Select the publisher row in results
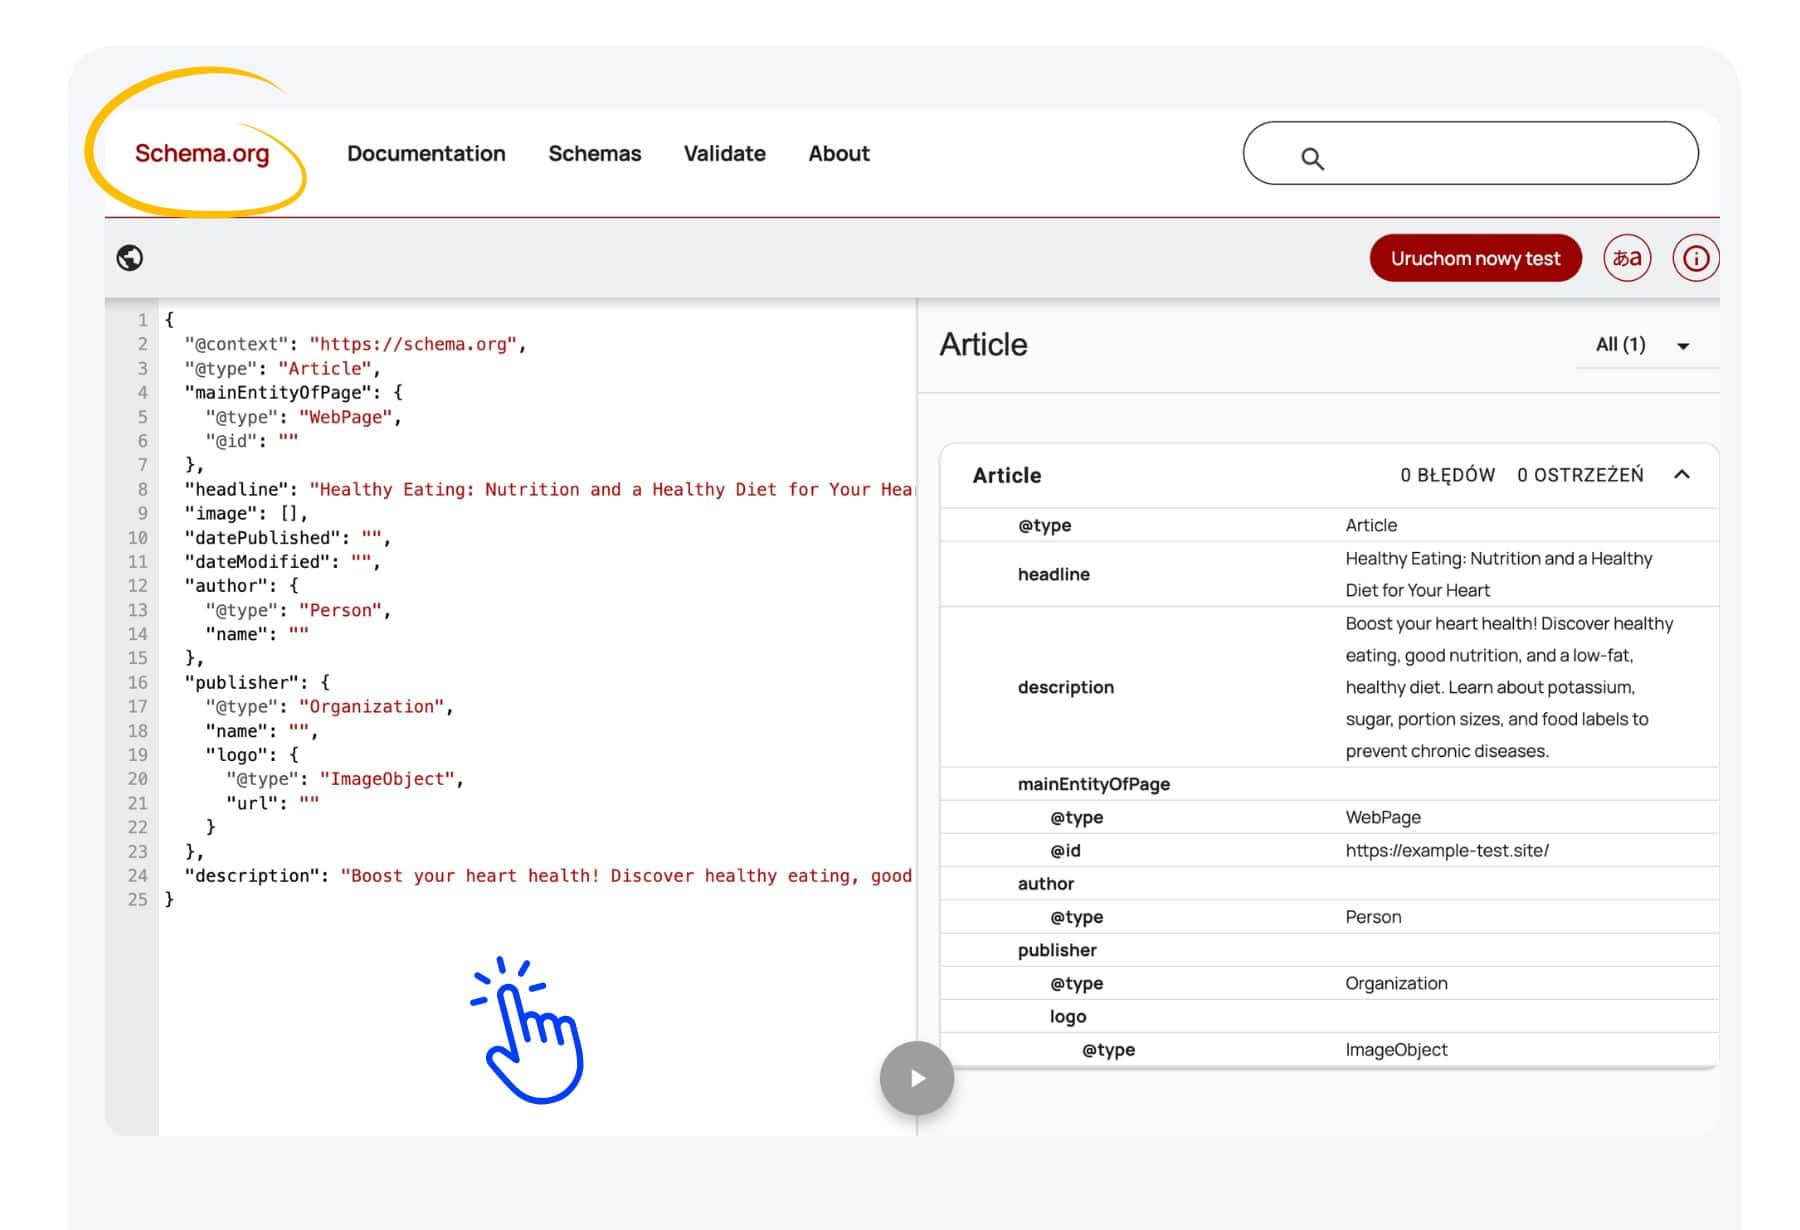Viewport: 1800px width, 1230px height. tap(1329, 950)
